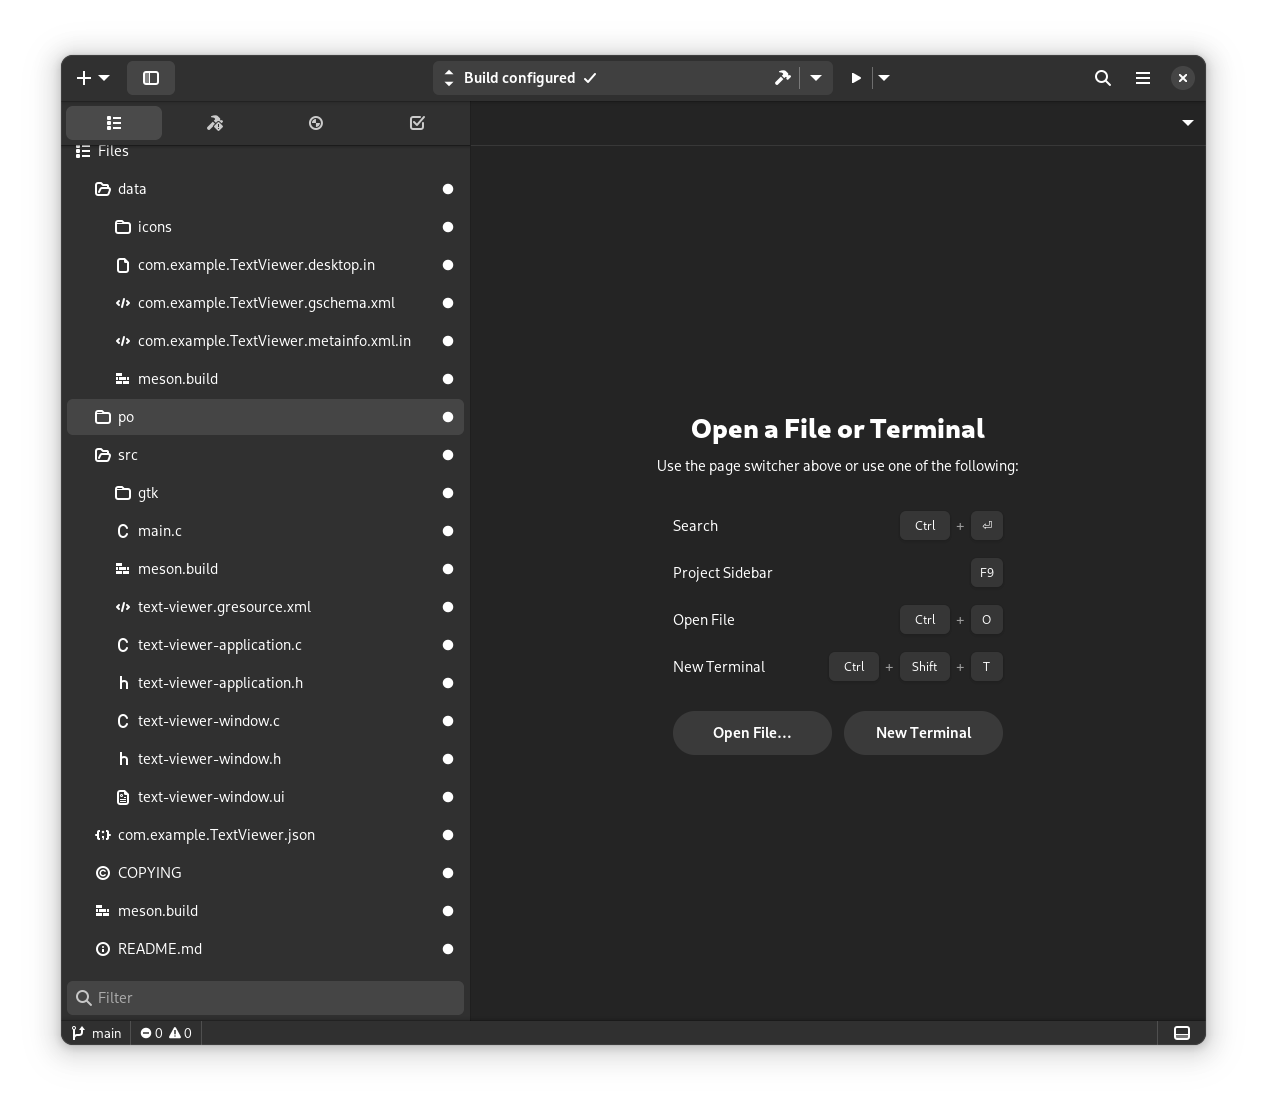Image resolution: width=1267 pixels, height=1112 pixels.
Task: Switch to the Todo checkbox tab
Action: pyautogui.click(x=417, y=122)
